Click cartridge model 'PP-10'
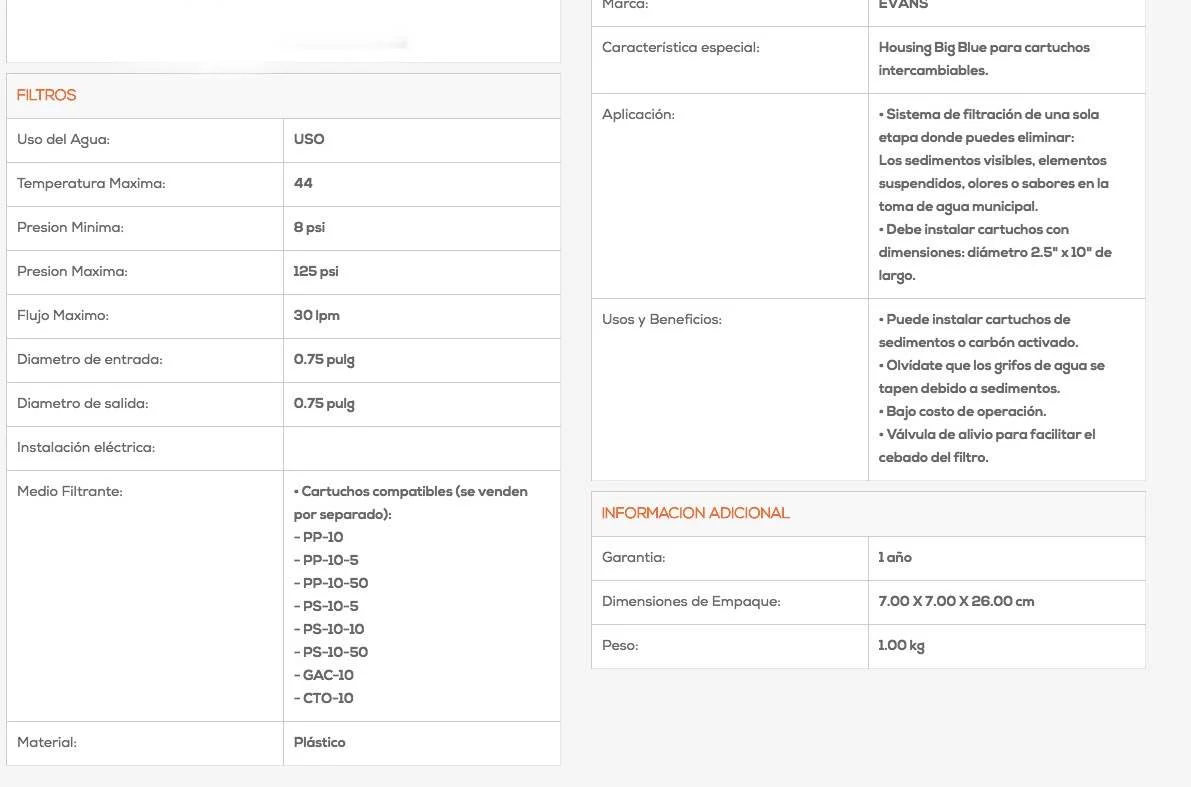This screenshot has width=1191, height=787. pos(323,537)
